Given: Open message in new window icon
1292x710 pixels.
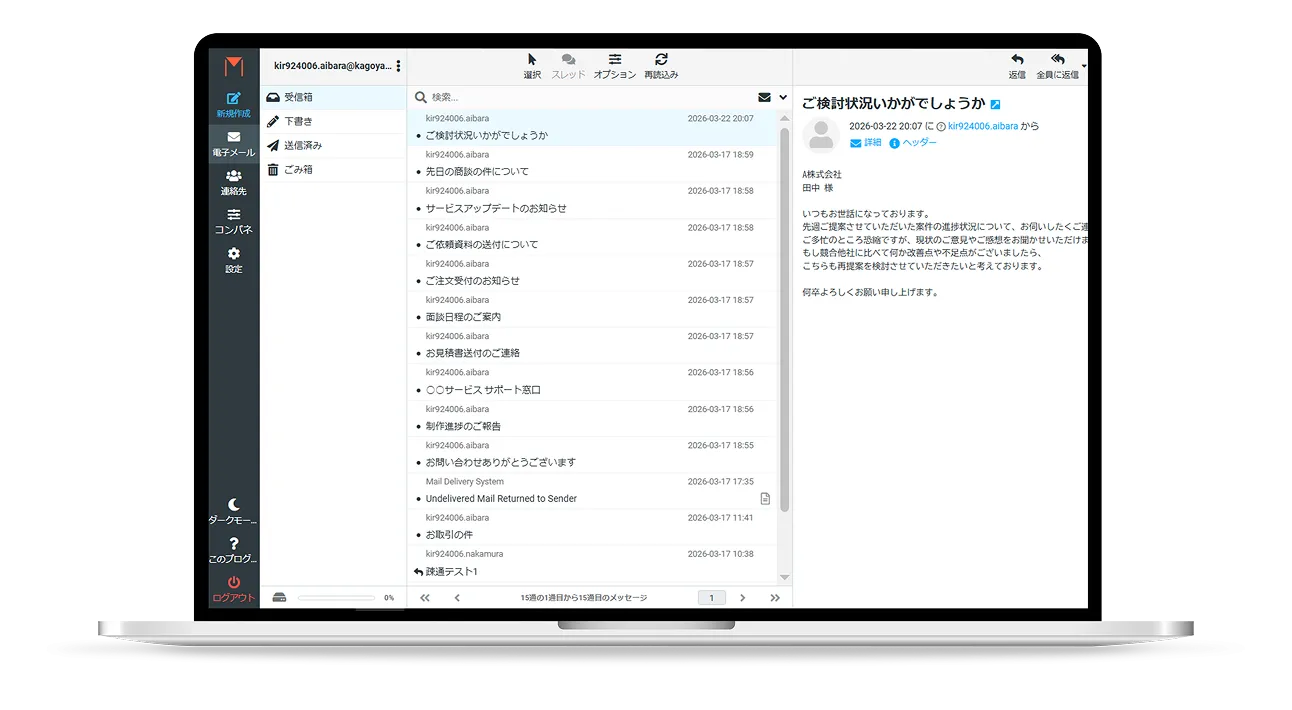Looking at the screenshot, I should [996, 104].
